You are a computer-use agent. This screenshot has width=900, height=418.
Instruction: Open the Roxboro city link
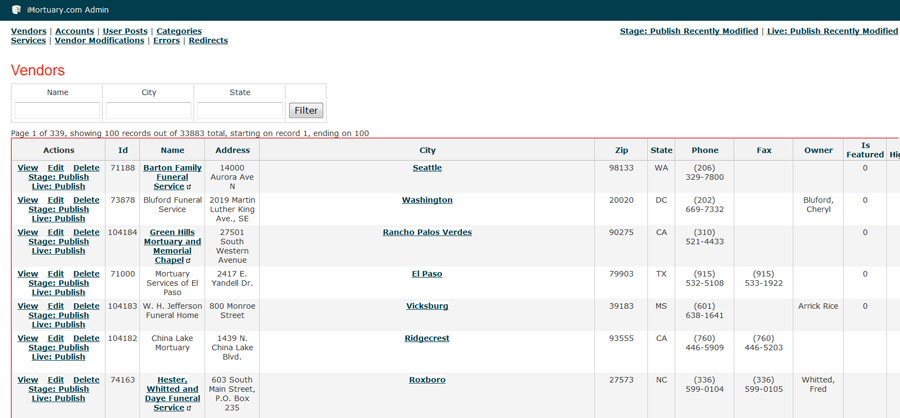tap(427, 380)
